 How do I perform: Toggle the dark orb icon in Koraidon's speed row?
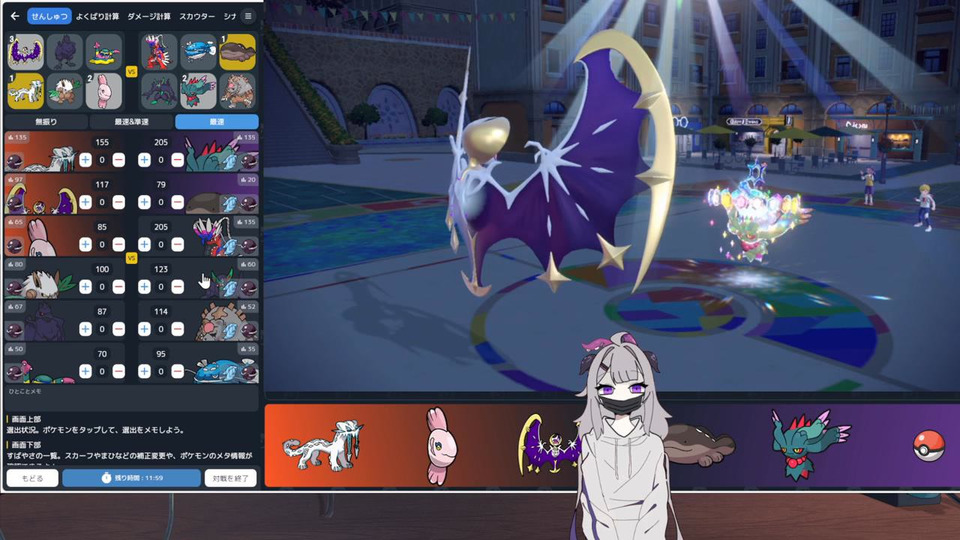click(249, 246)
